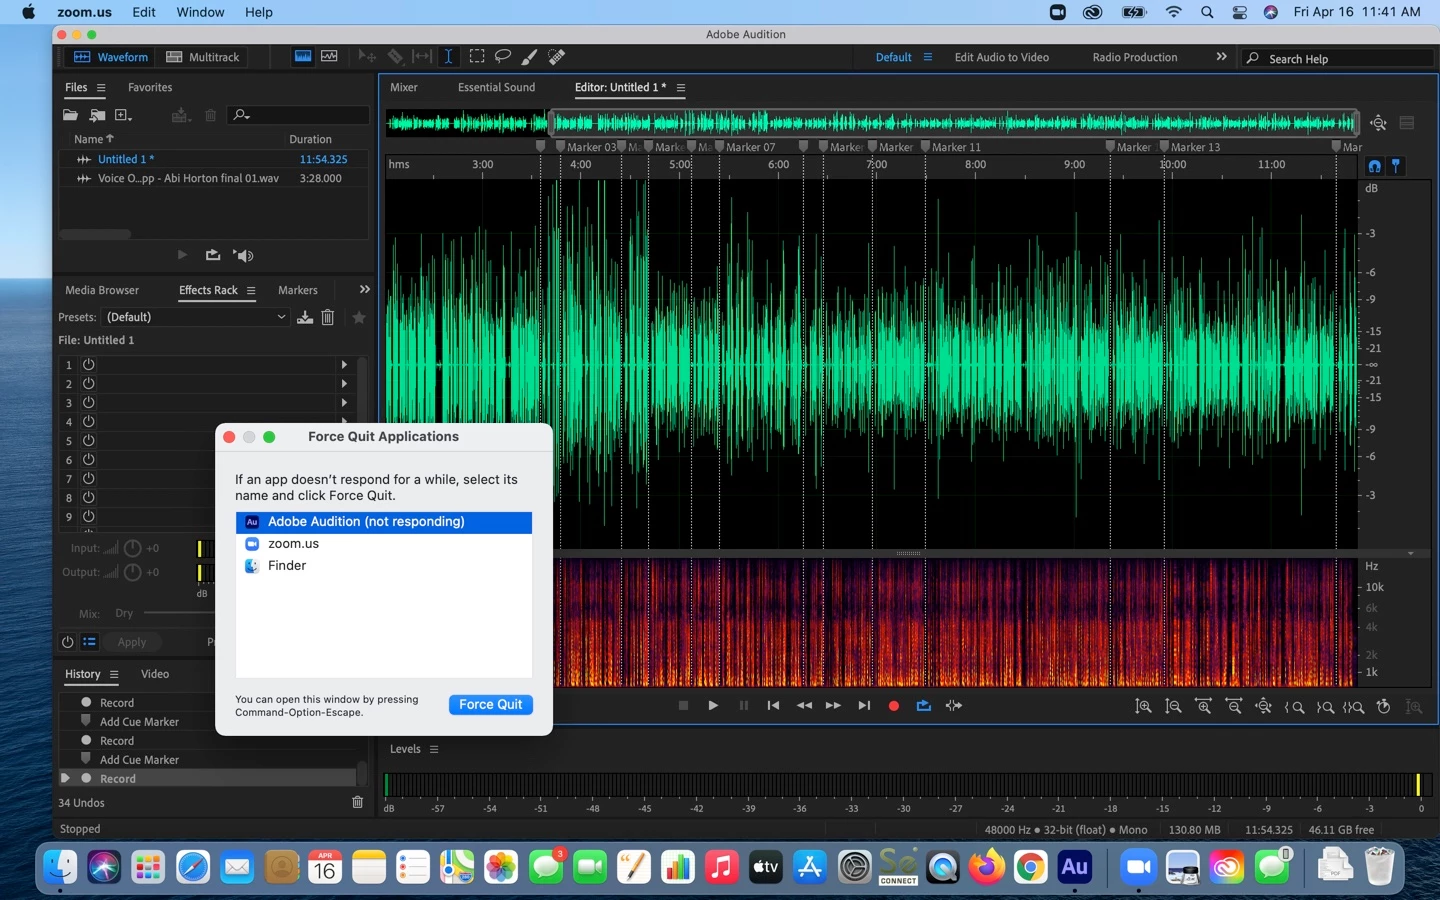
Task: Click the Force Quit button
Action: (491, 705)
